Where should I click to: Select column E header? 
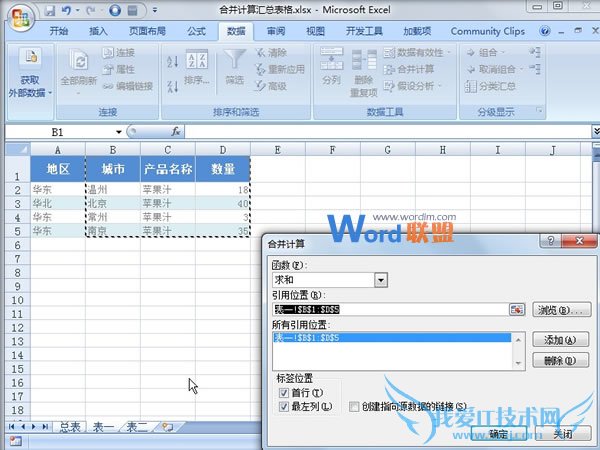point(278,150)
